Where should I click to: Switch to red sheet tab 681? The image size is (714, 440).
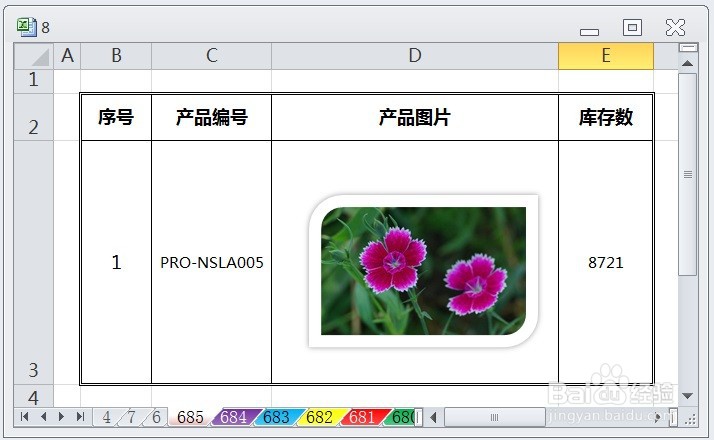tap(362, 417)
